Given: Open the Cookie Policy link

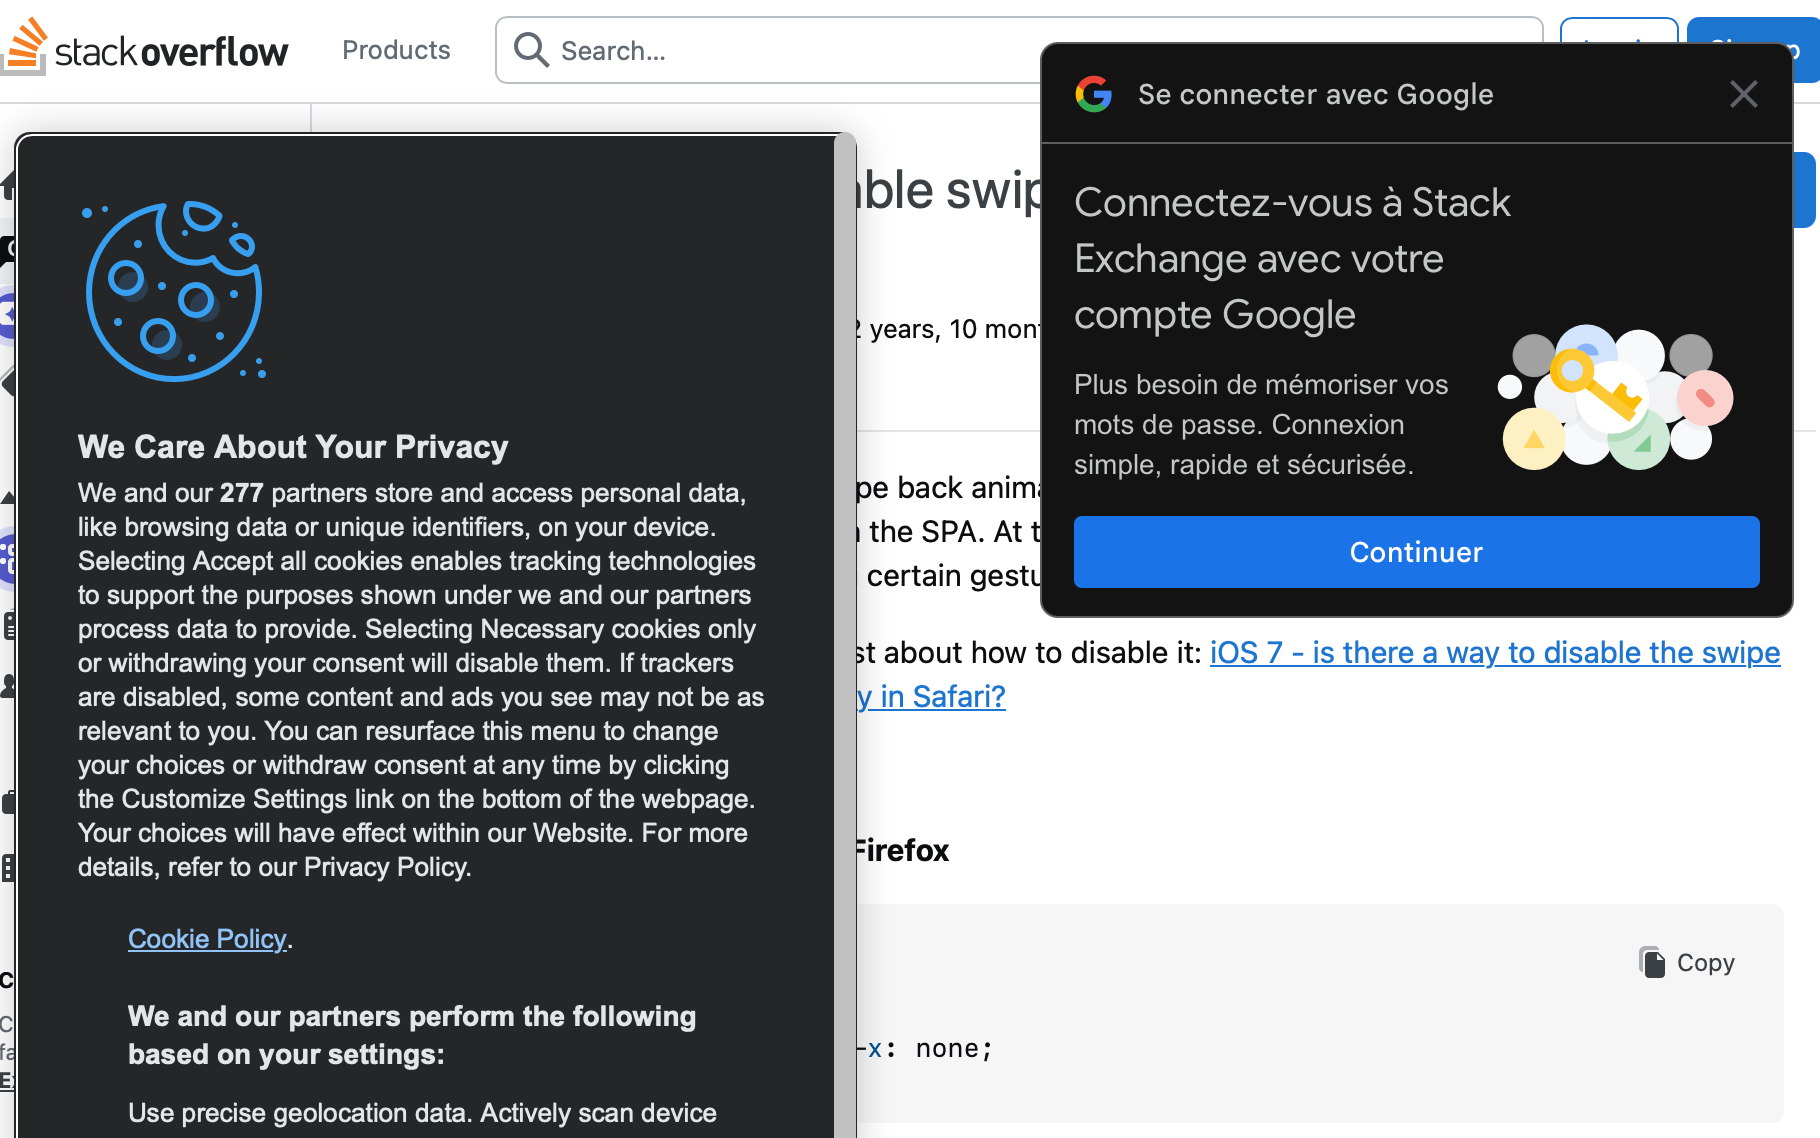Looking at the screenshot, I should tap(207, 939).
